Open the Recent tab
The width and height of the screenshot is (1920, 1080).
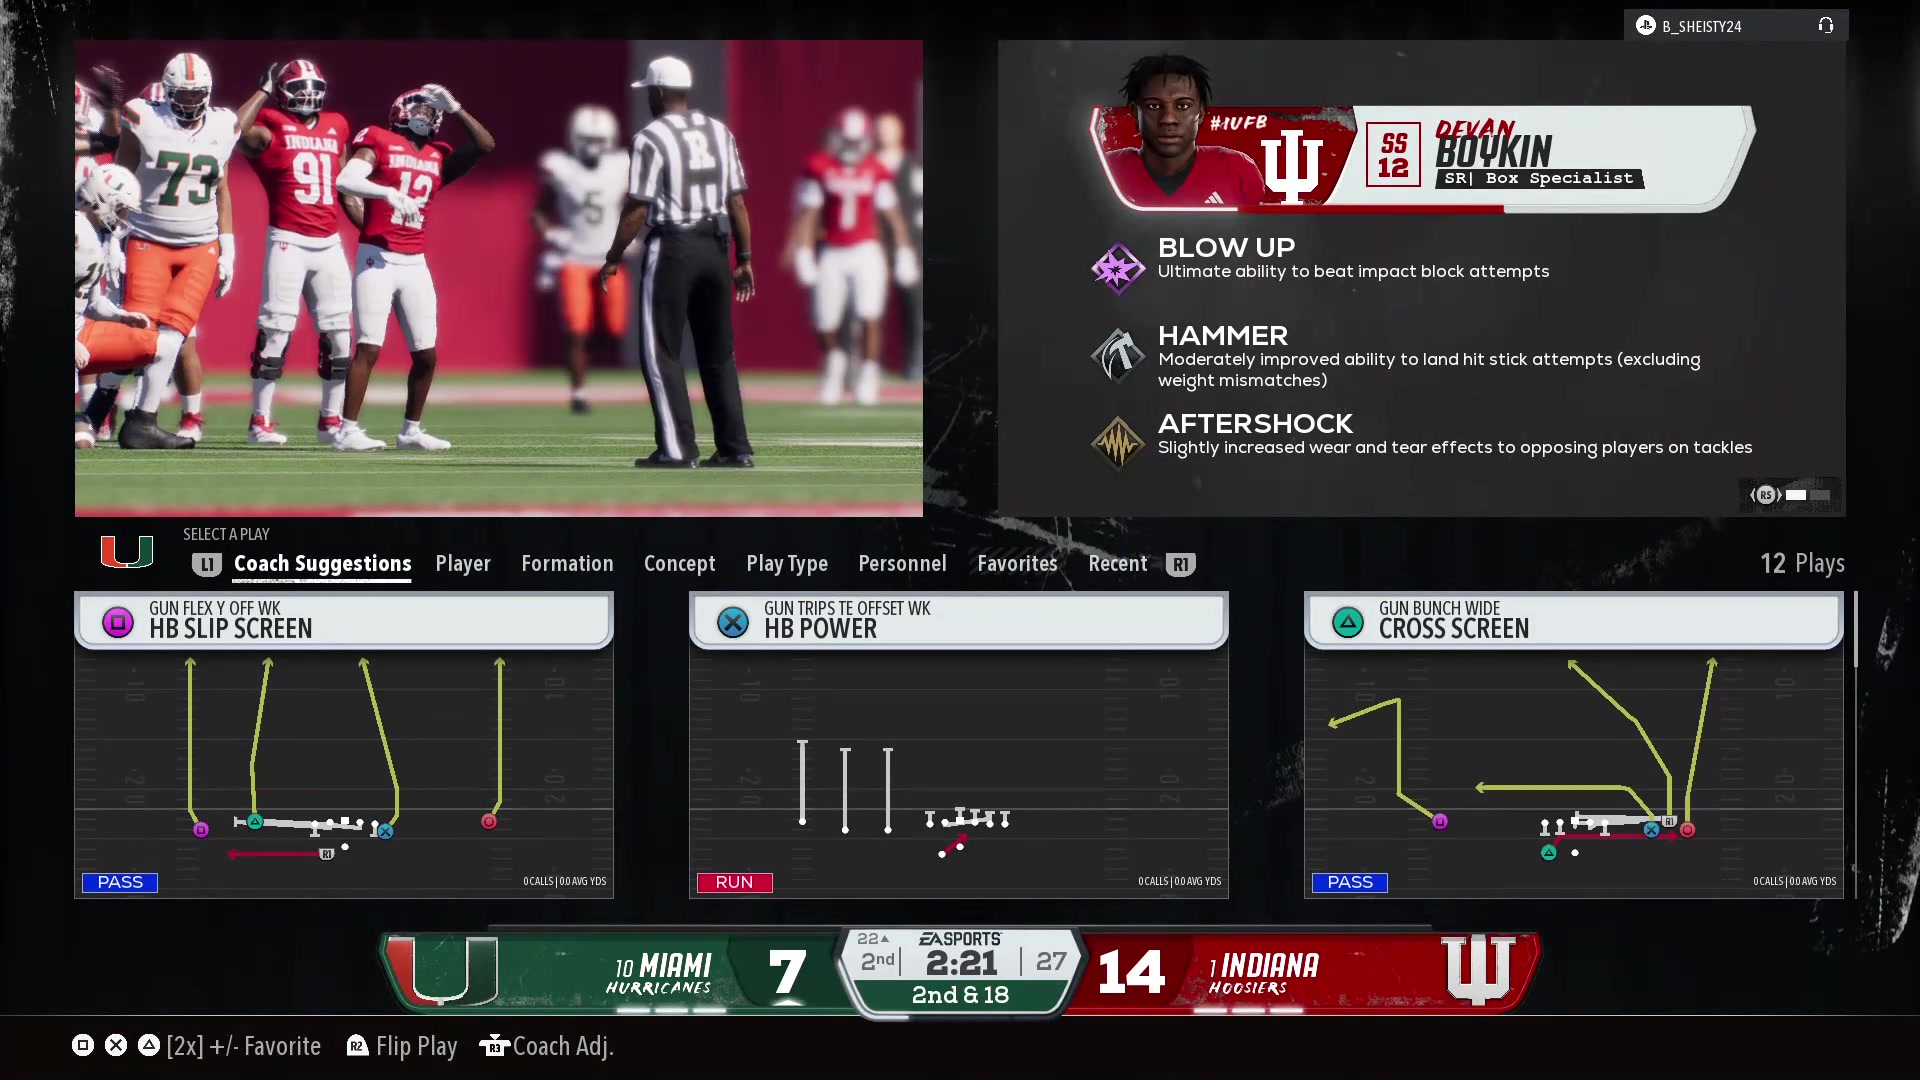[x=1118, y=564]
